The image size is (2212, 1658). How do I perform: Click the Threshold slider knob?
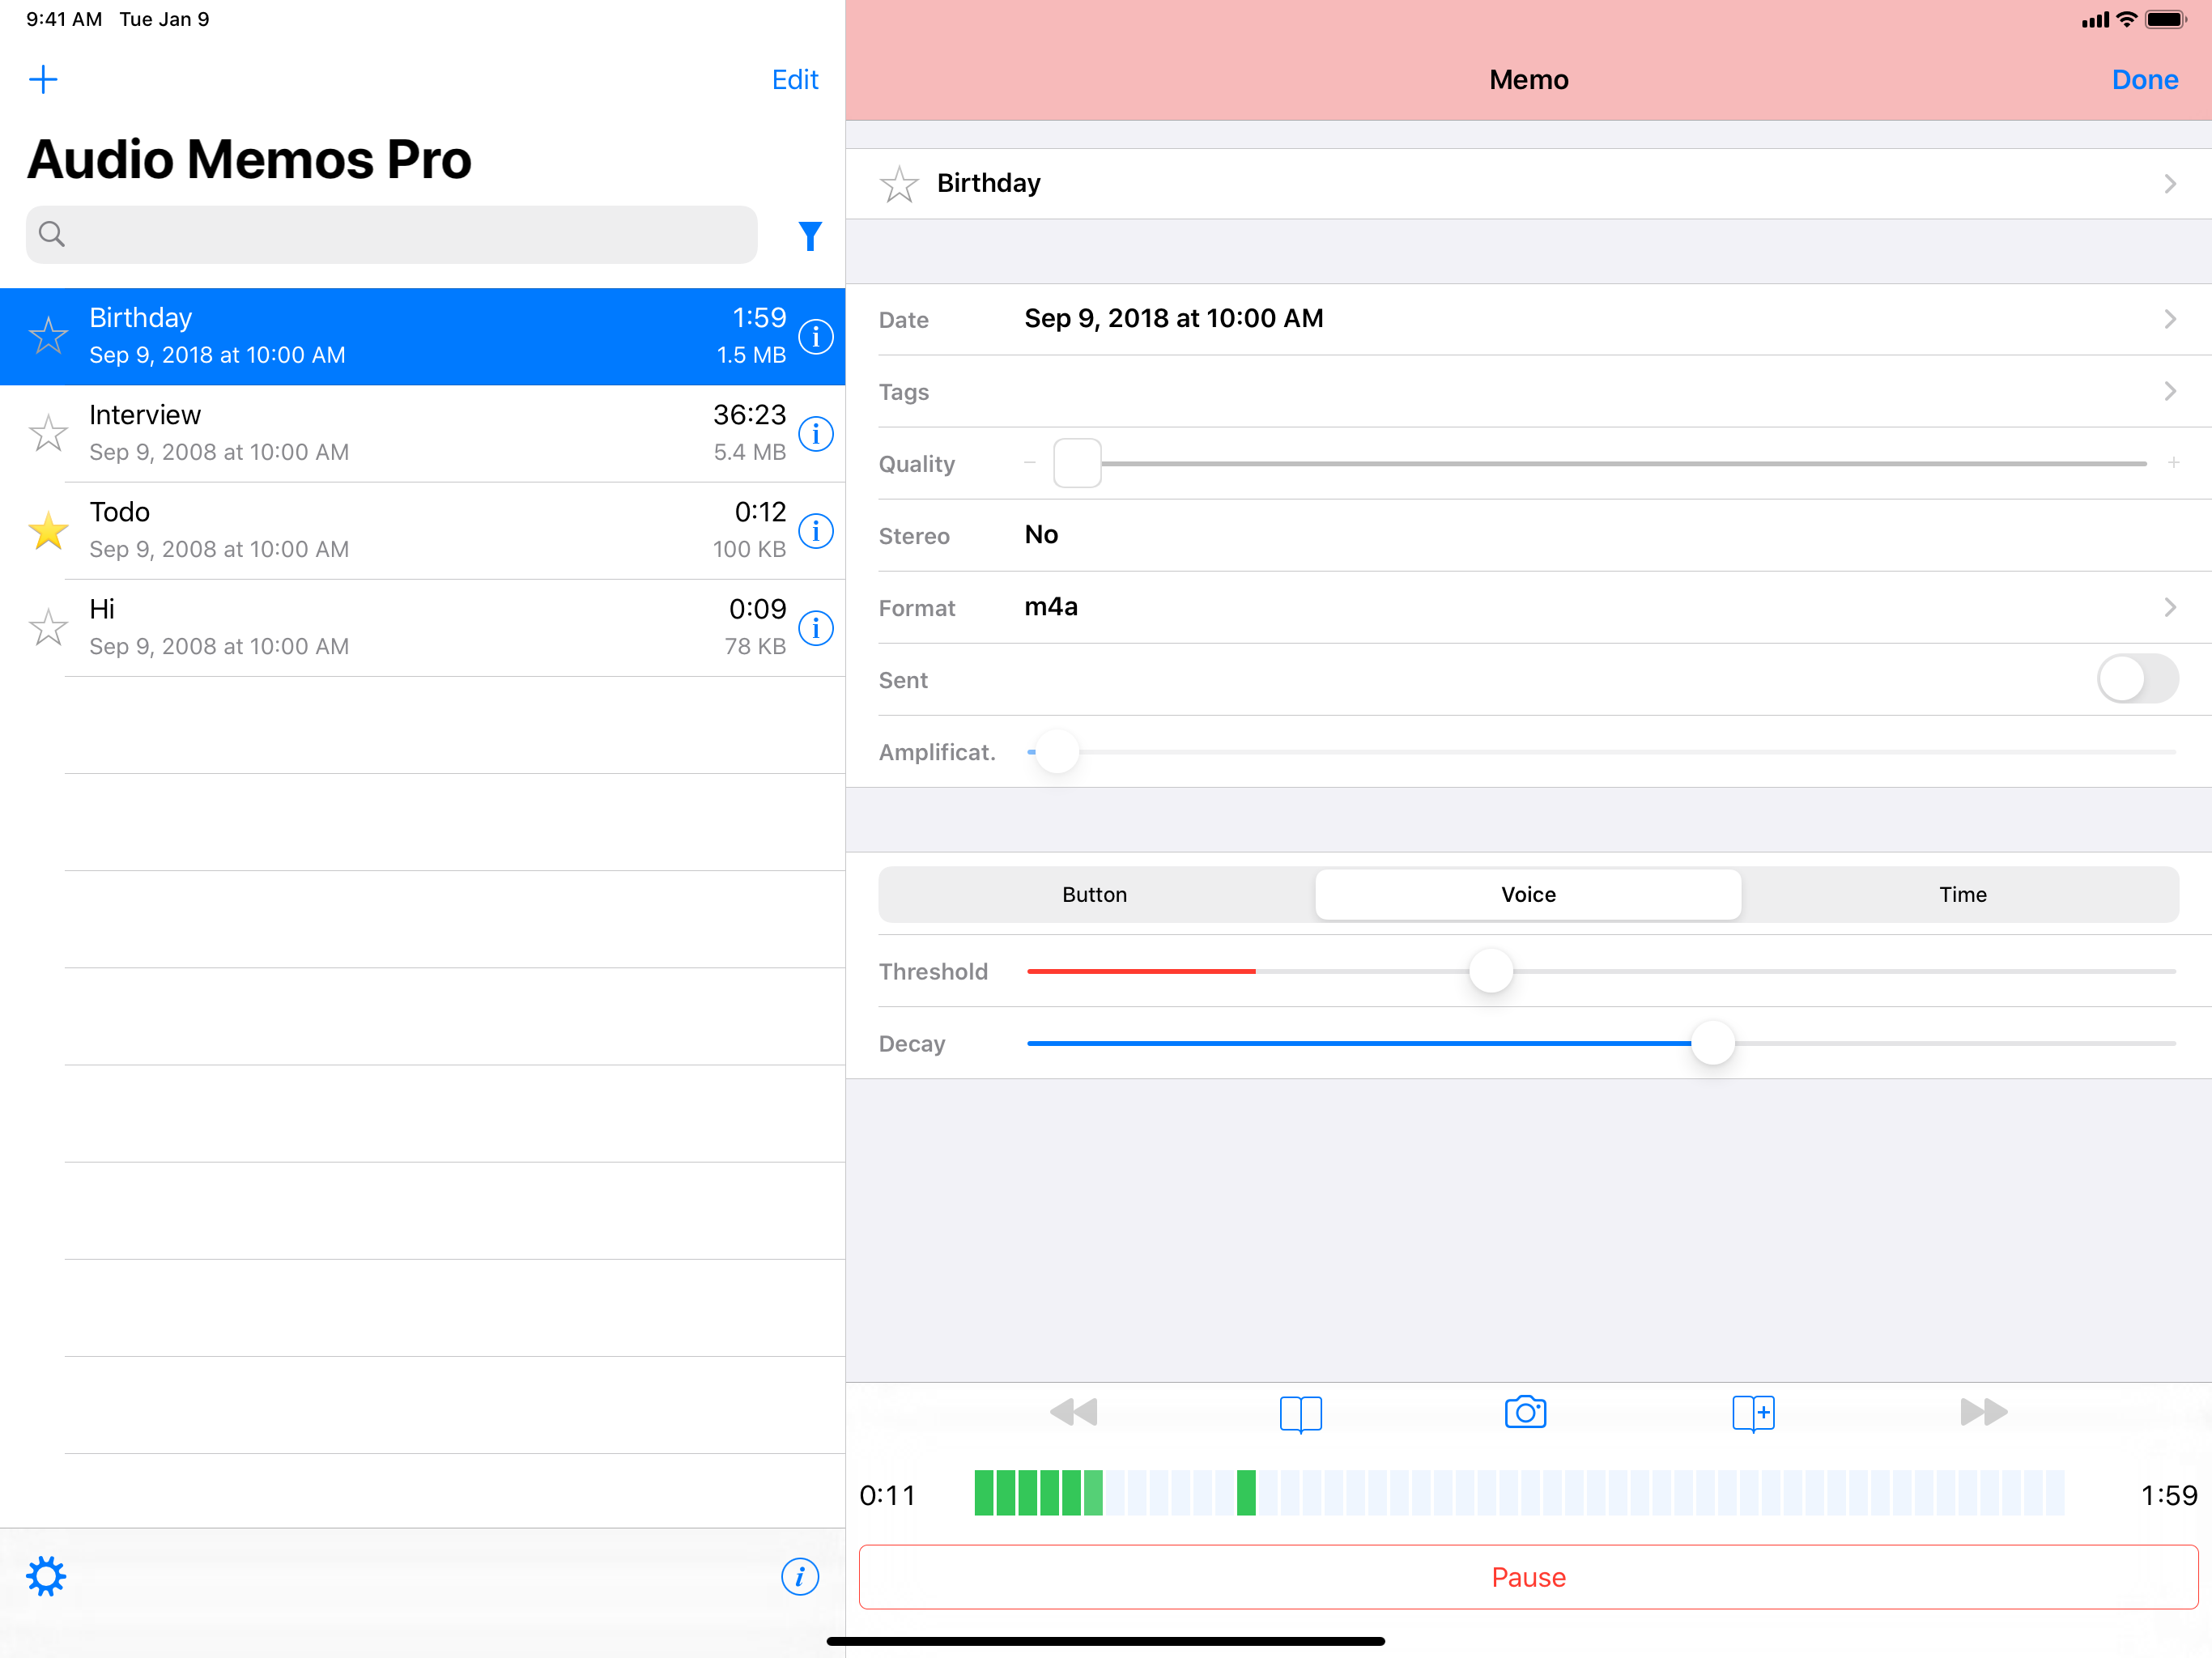click(x=1491, y=971)
